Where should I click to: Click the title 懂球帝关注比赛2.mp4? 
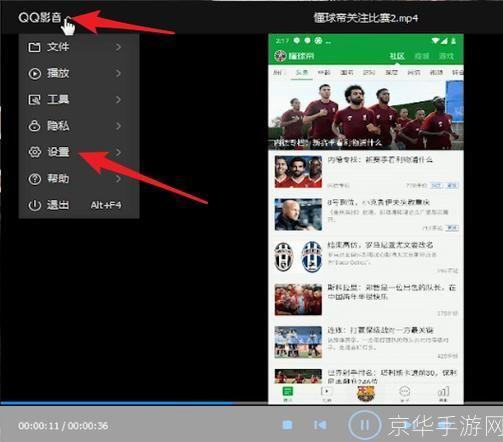tap(366, 18)
